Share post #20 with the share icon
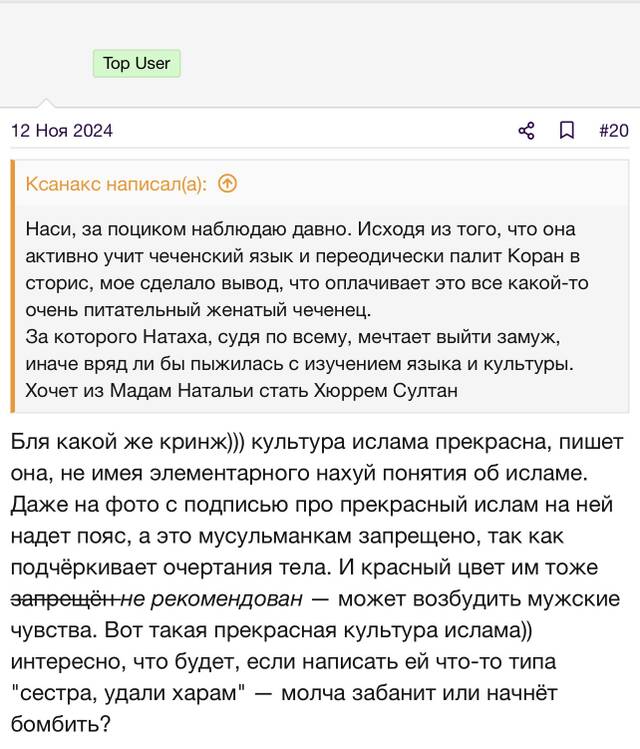This screenshot has width=640, height=749. [526, 130]
